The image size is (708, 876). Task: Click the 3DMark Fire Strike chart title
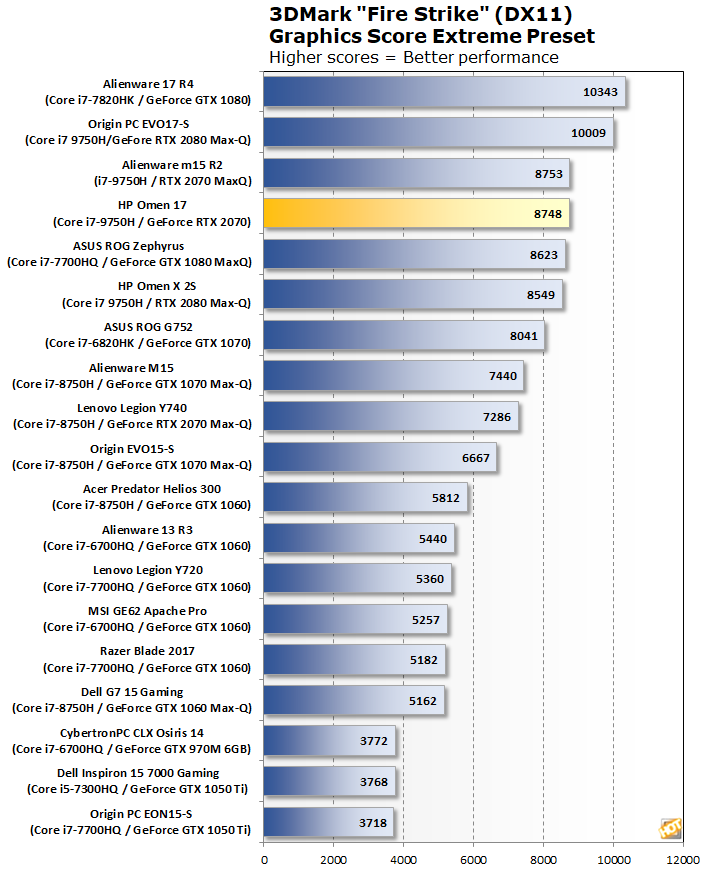[x=421, y=14]
